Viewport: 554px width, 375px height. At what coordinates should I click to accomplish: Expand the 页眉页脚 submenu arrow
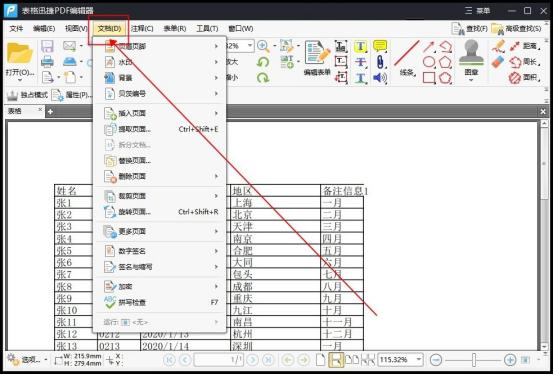click(x=216, y=46)
